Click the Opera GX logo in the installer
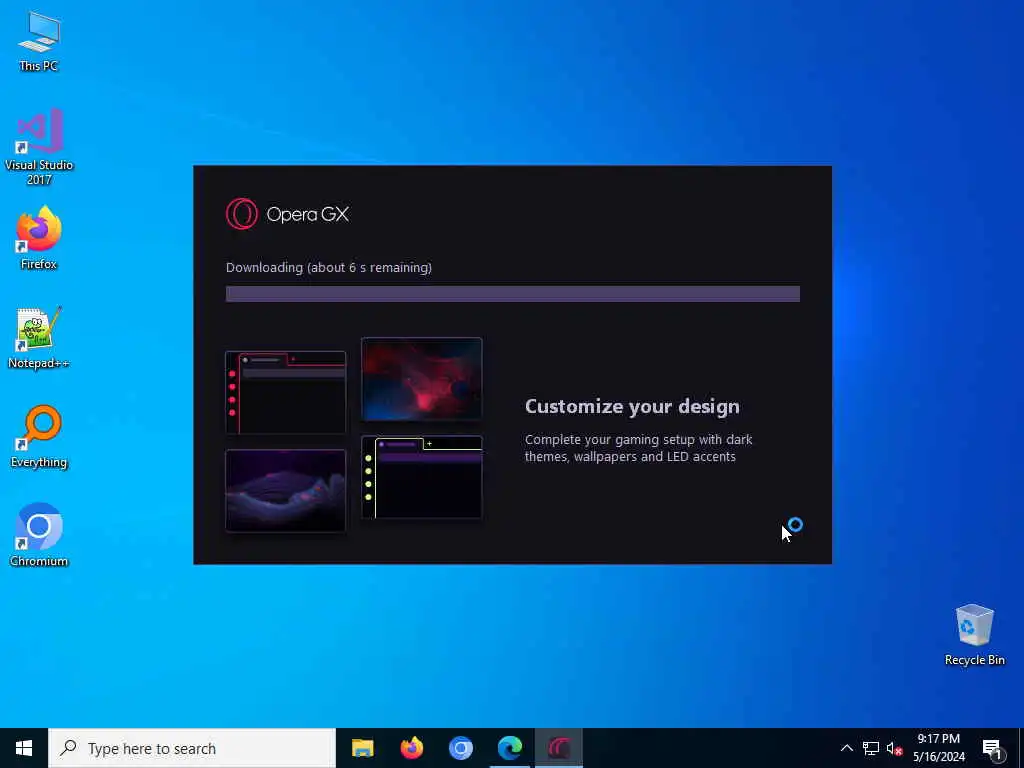Image resolution: width=1024 pixels, height=768 pixels. [x=287, y=214]
